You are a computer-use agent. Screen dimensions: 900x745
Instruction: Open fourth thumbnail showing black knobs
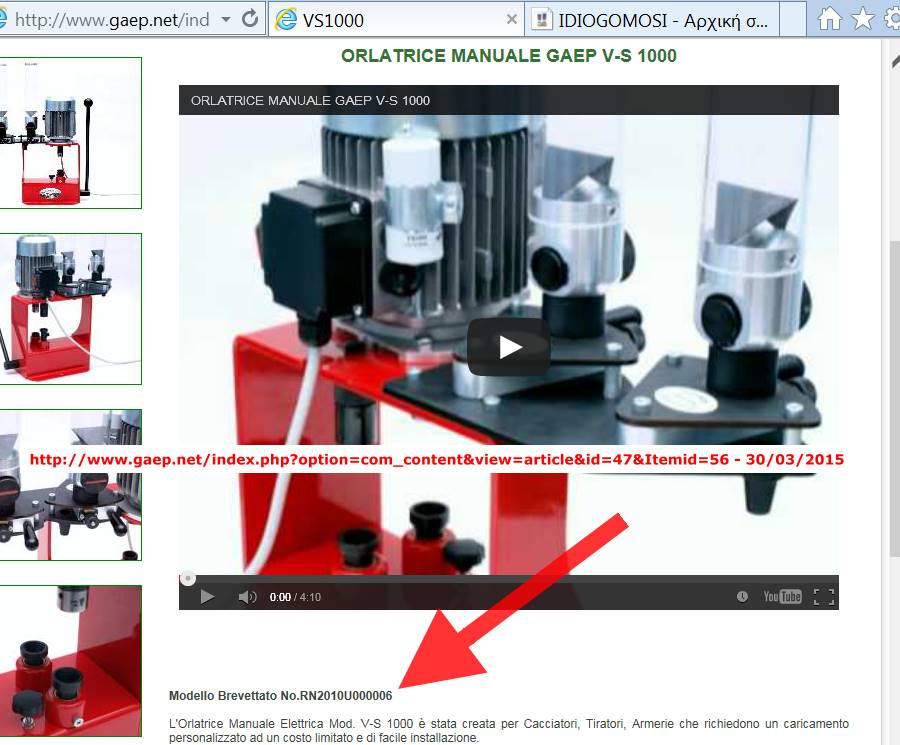(x=70, y=661)
